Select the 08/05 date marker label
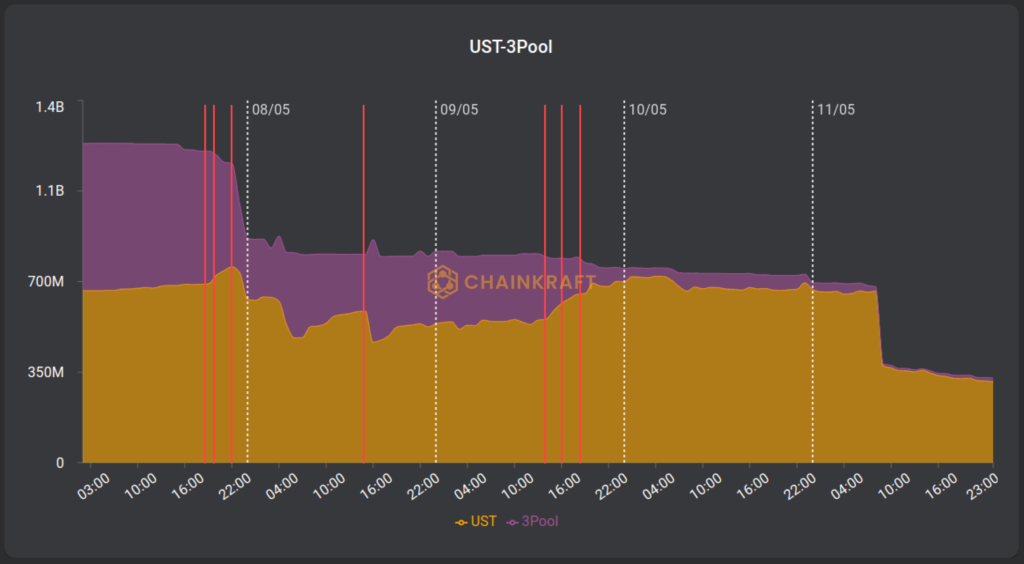Viewport: 1024px width, 564px height. pyautogui.click(x=271, y=110)
